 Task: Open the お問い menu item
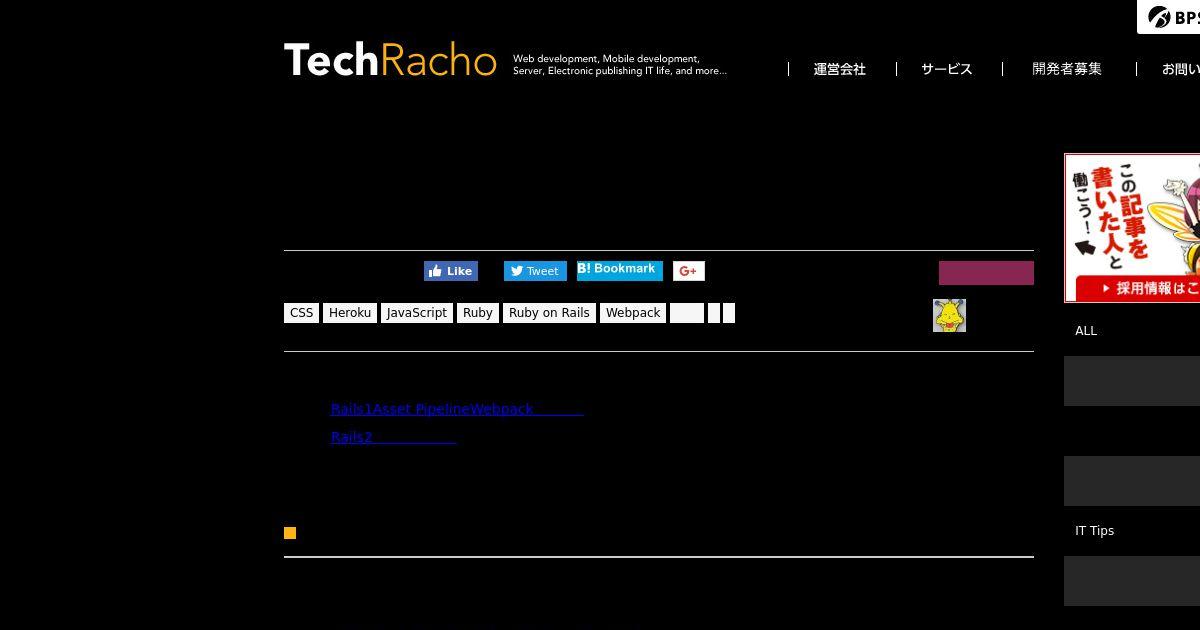click(x=1180, y=69)
